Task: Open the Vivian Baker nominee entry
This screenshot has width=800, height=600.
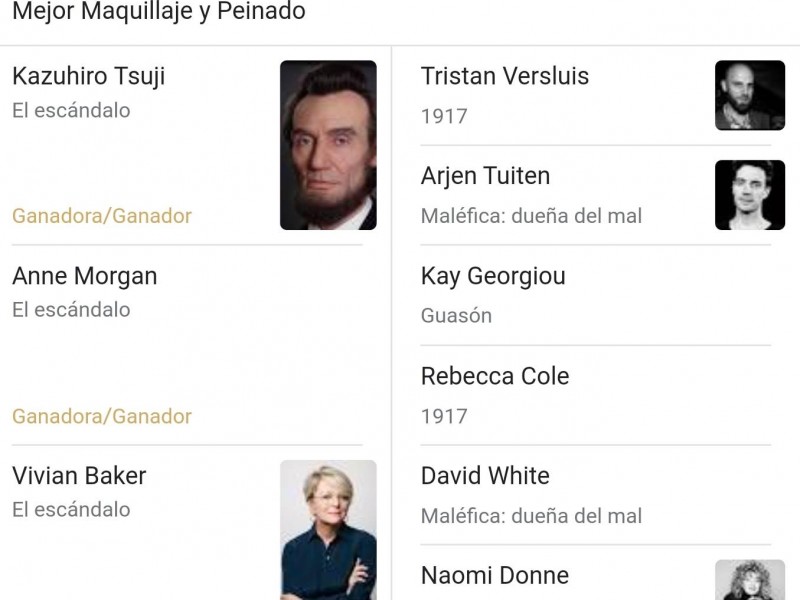Action: (x=79, y=476)
